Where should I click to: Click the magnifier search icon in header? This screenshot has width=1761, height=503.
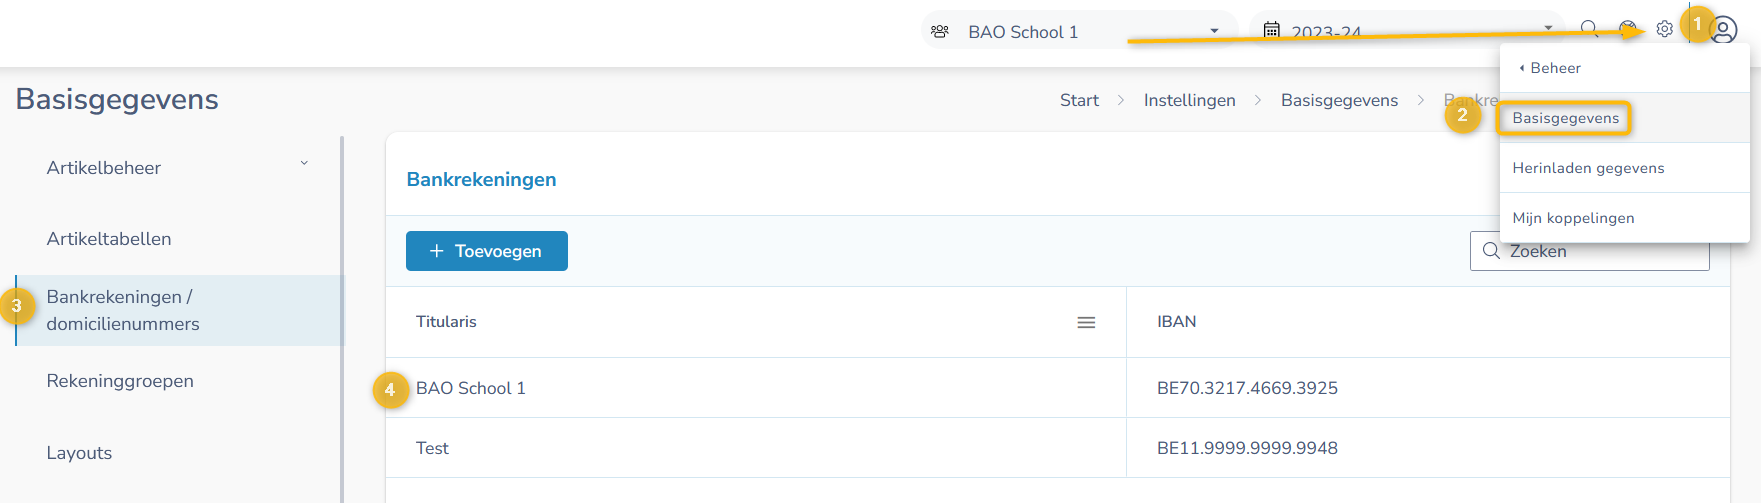click(1589, 29)
